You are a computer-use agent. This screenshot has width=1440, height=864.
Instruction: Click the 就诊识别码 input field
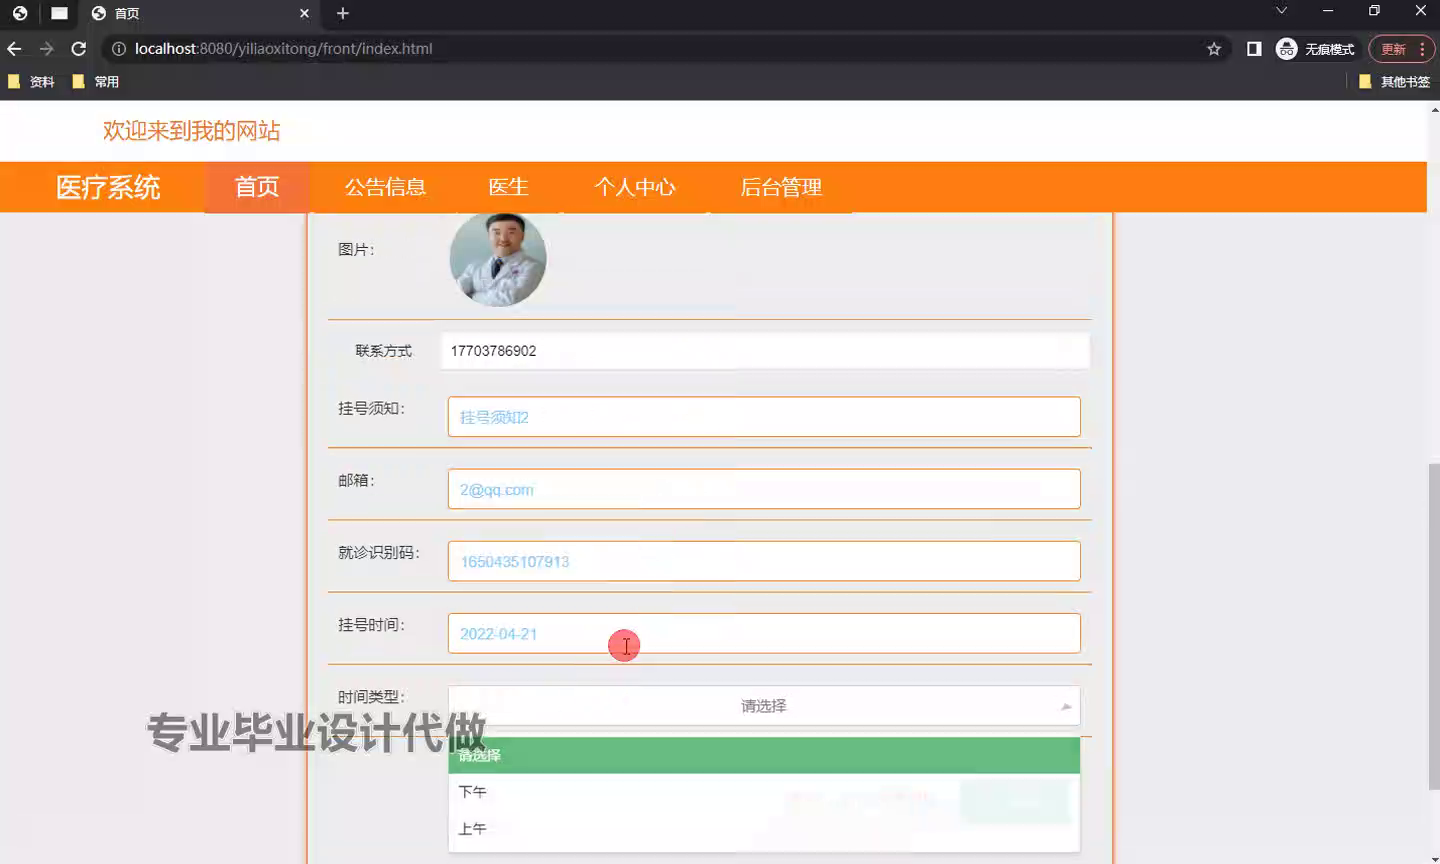pyautogui.click(x=764, y=561)
